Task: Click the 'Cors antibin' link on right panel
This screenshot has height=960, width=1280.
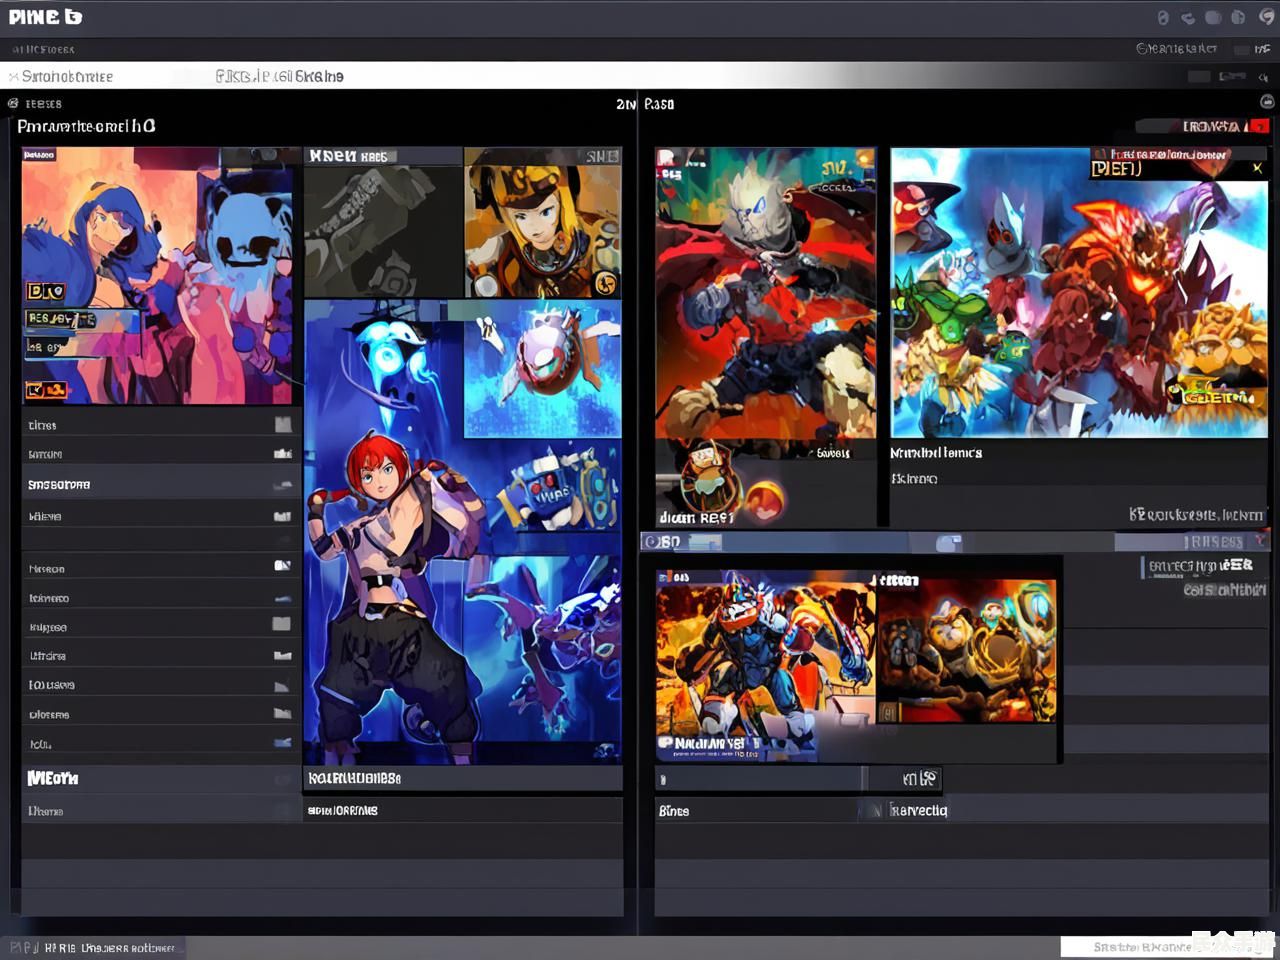Action: pos(1225,590)
